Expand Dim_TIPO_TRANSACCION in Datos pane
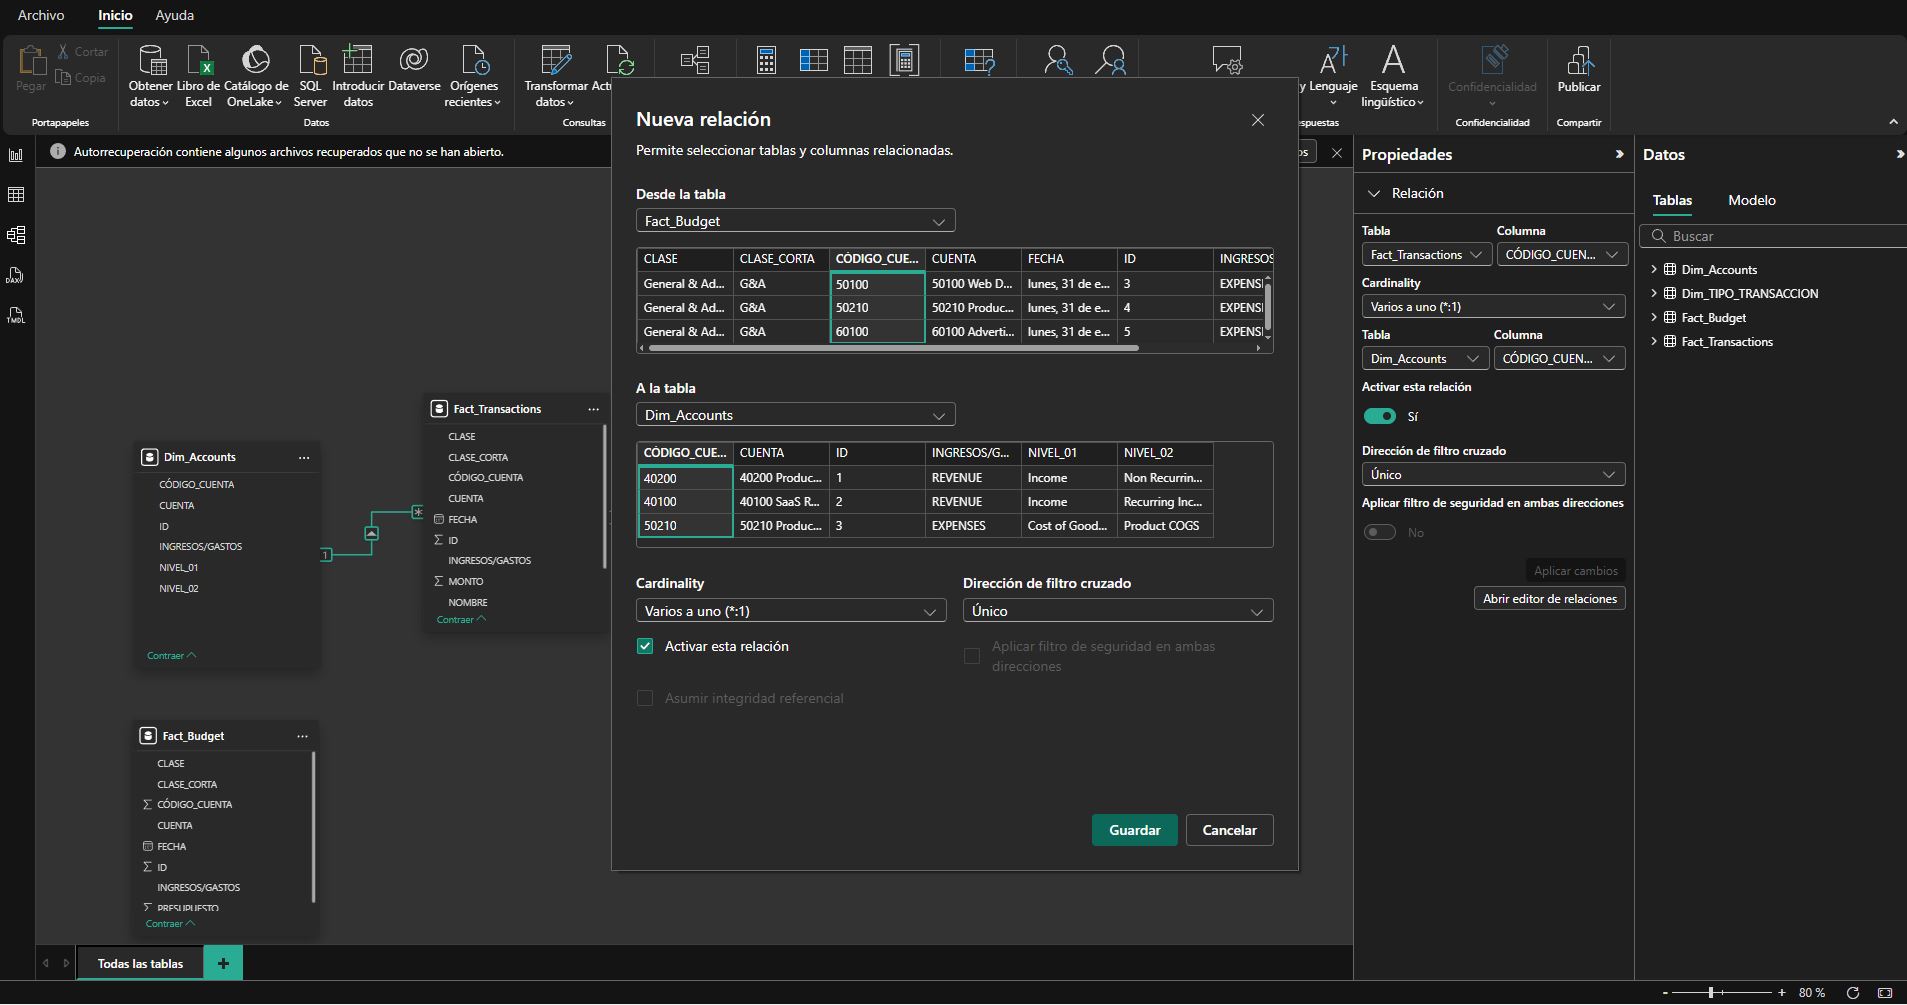The image size is (1907, 1005). pos(1654,293)
